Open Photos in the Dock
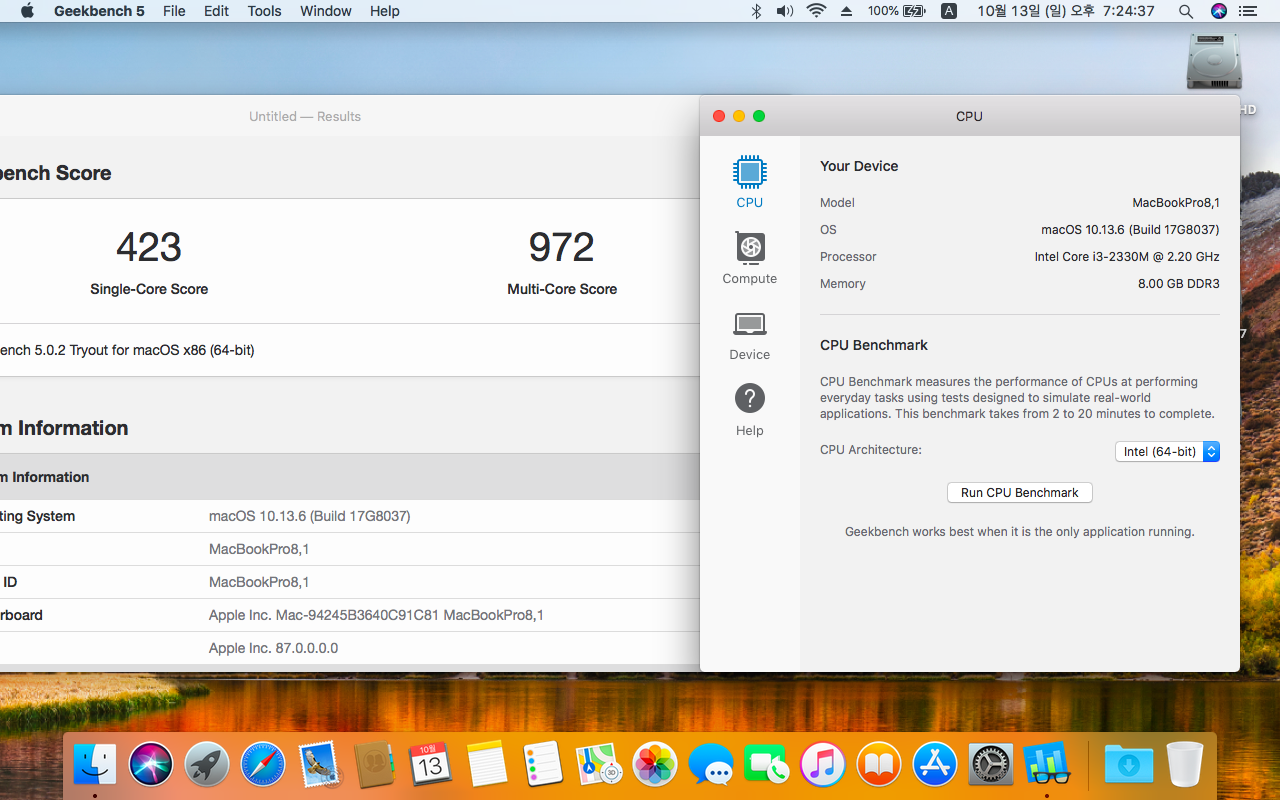Viewport: 1280px width, 800px height. (x=656, y=766)
